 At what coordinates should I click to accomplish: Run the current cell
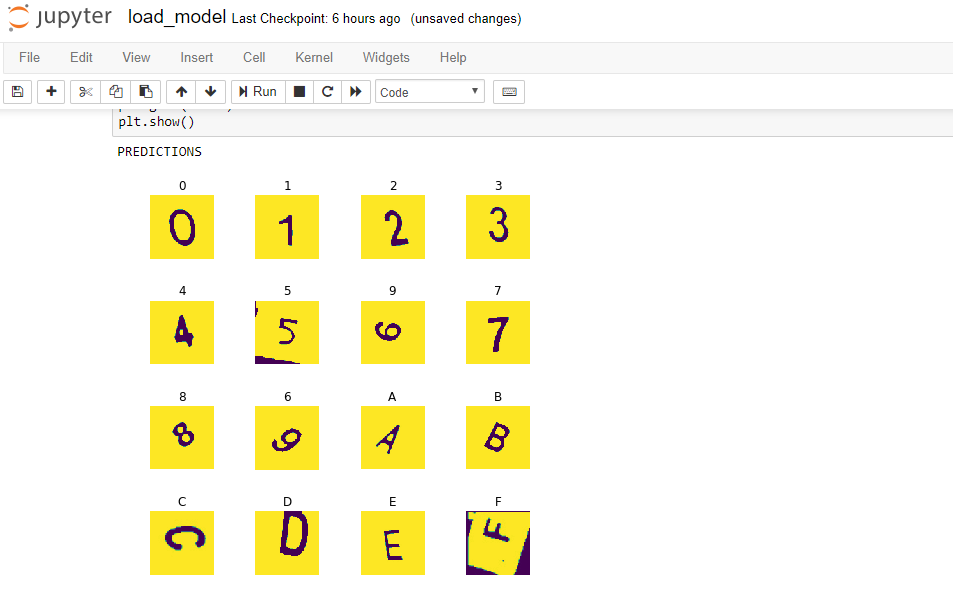[x=258, y=92]
